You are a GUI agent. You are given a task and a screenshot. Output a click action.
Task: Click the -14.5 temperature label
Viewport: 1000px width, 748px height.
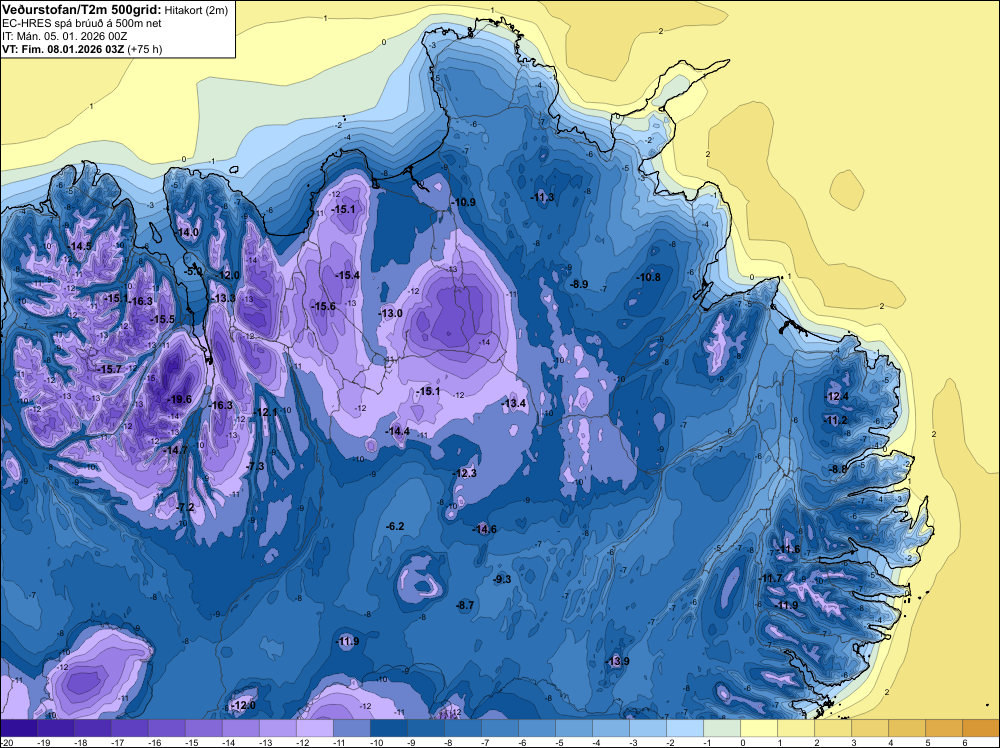pyautogui.click(x=80, y=246)
